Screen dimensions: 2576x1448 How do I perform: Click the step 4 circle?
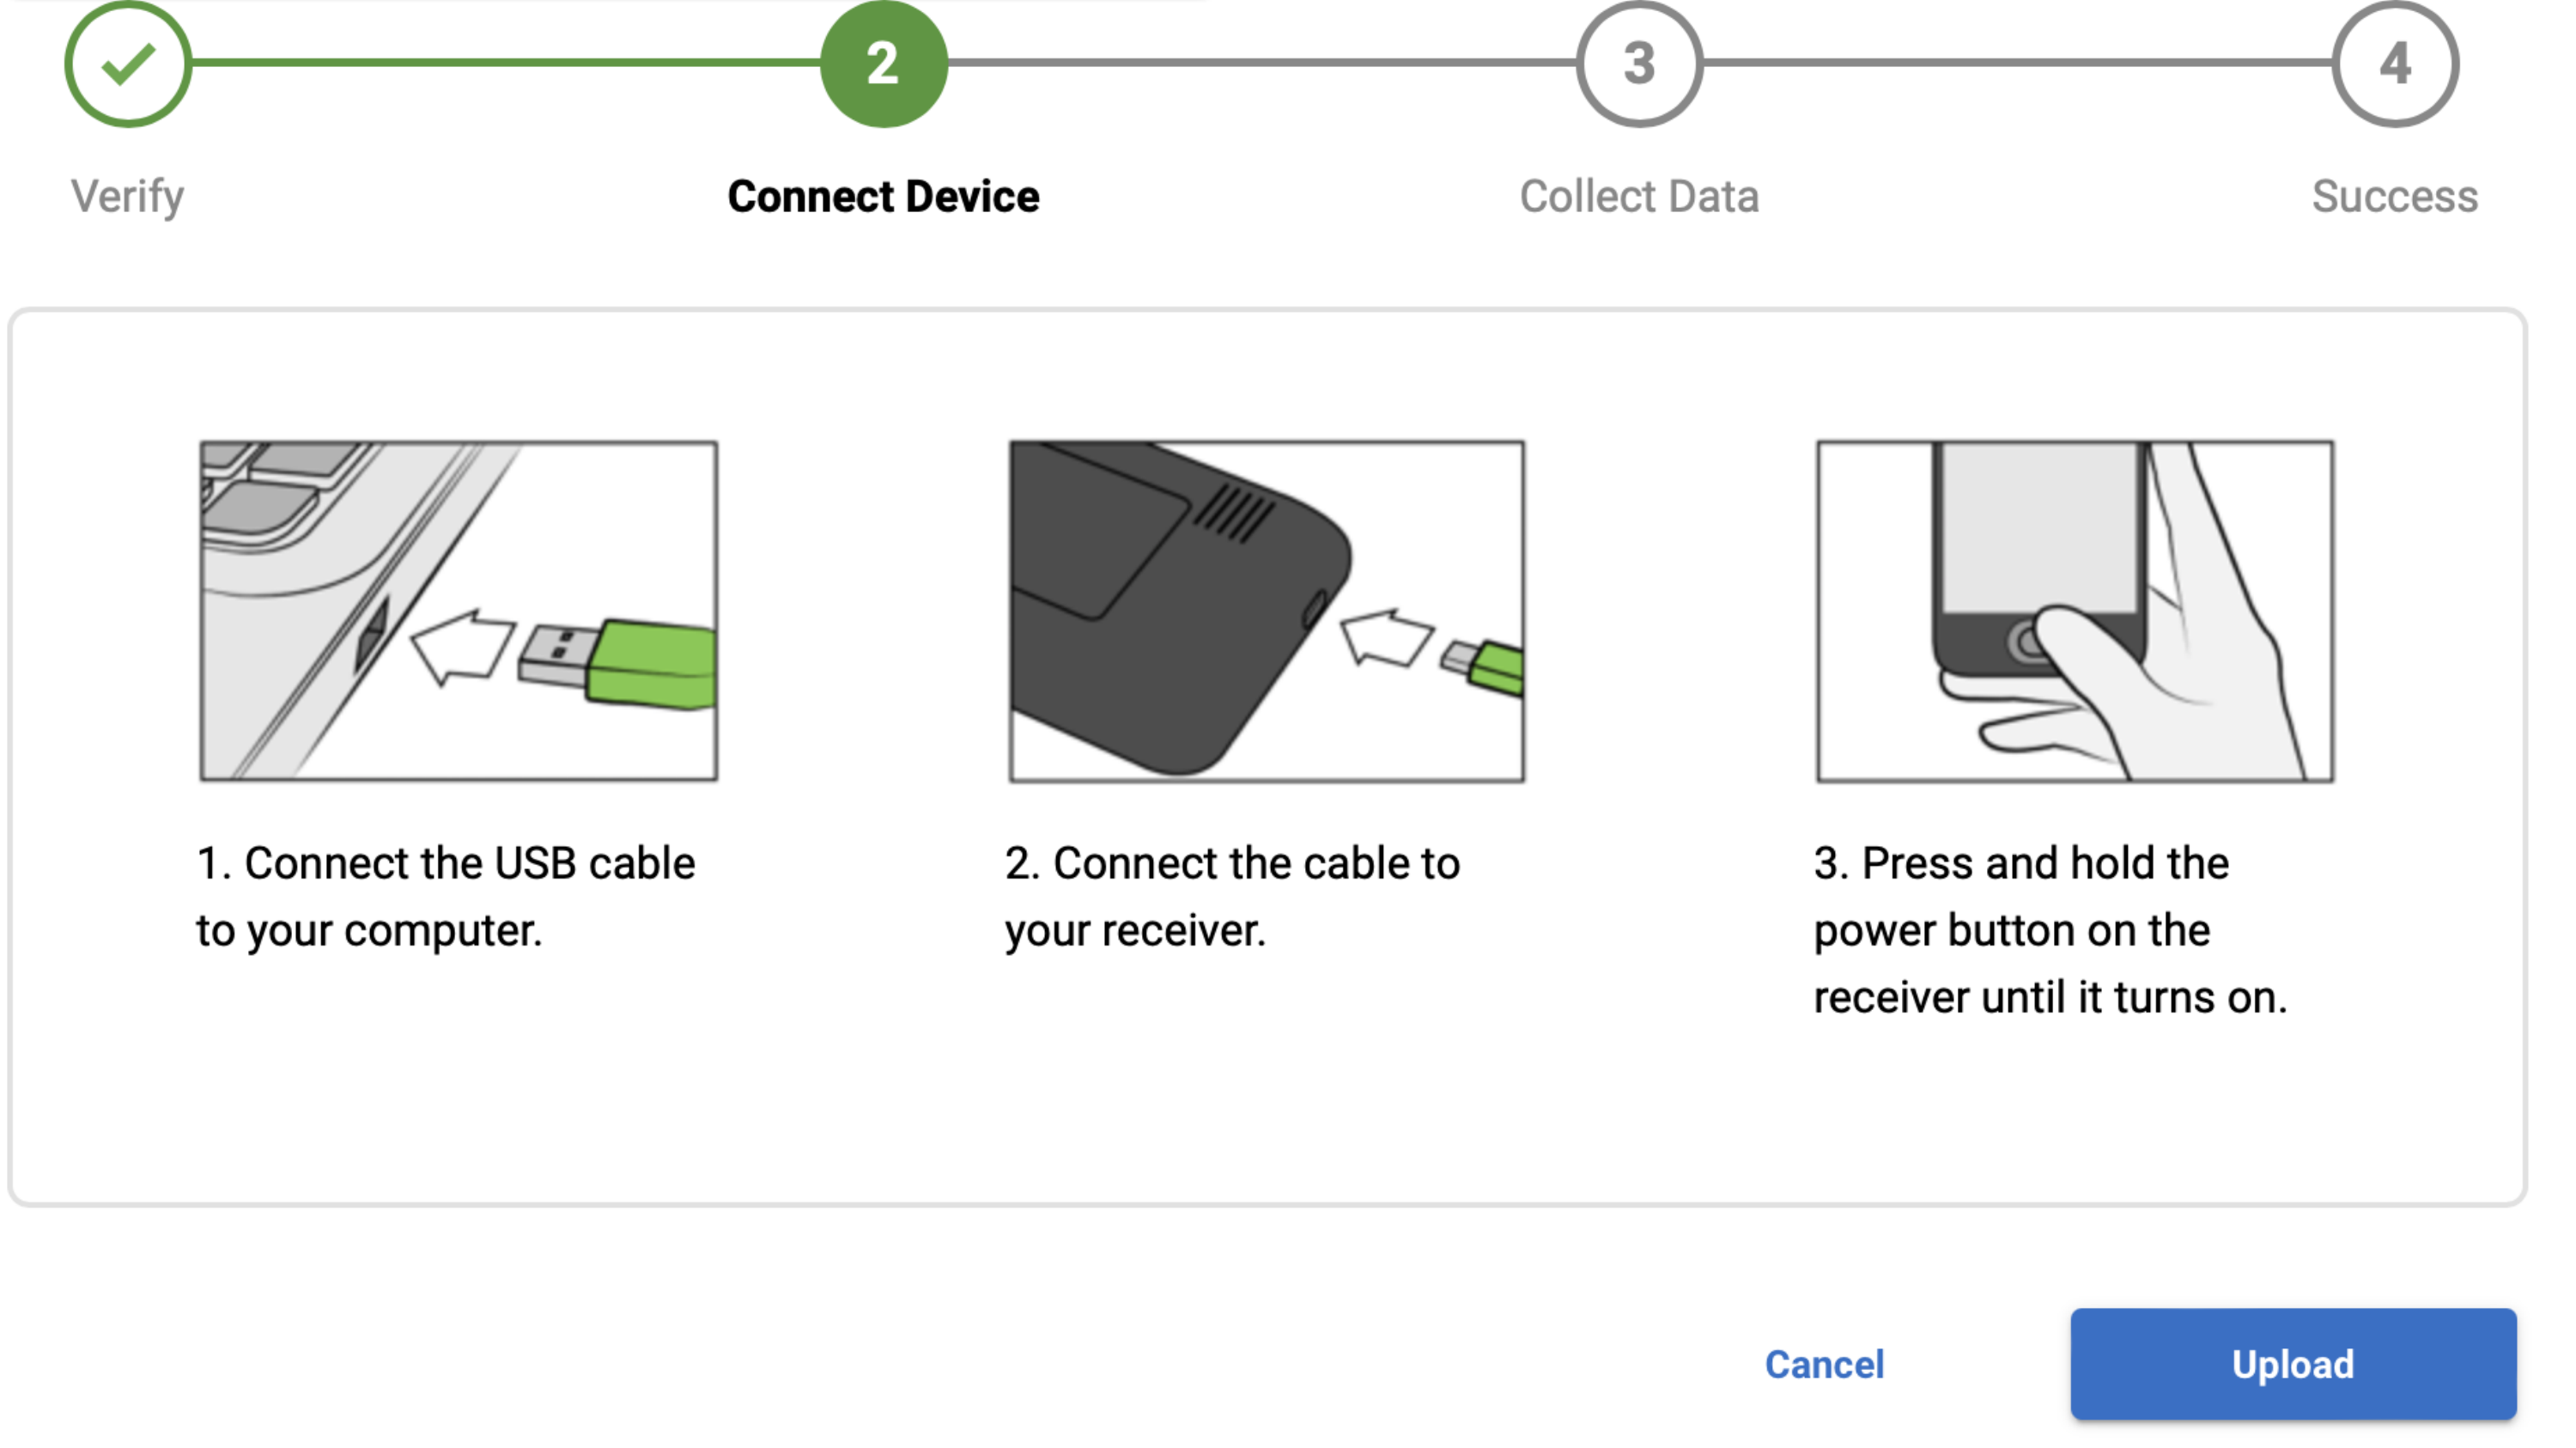click(x=2395, y=64)
